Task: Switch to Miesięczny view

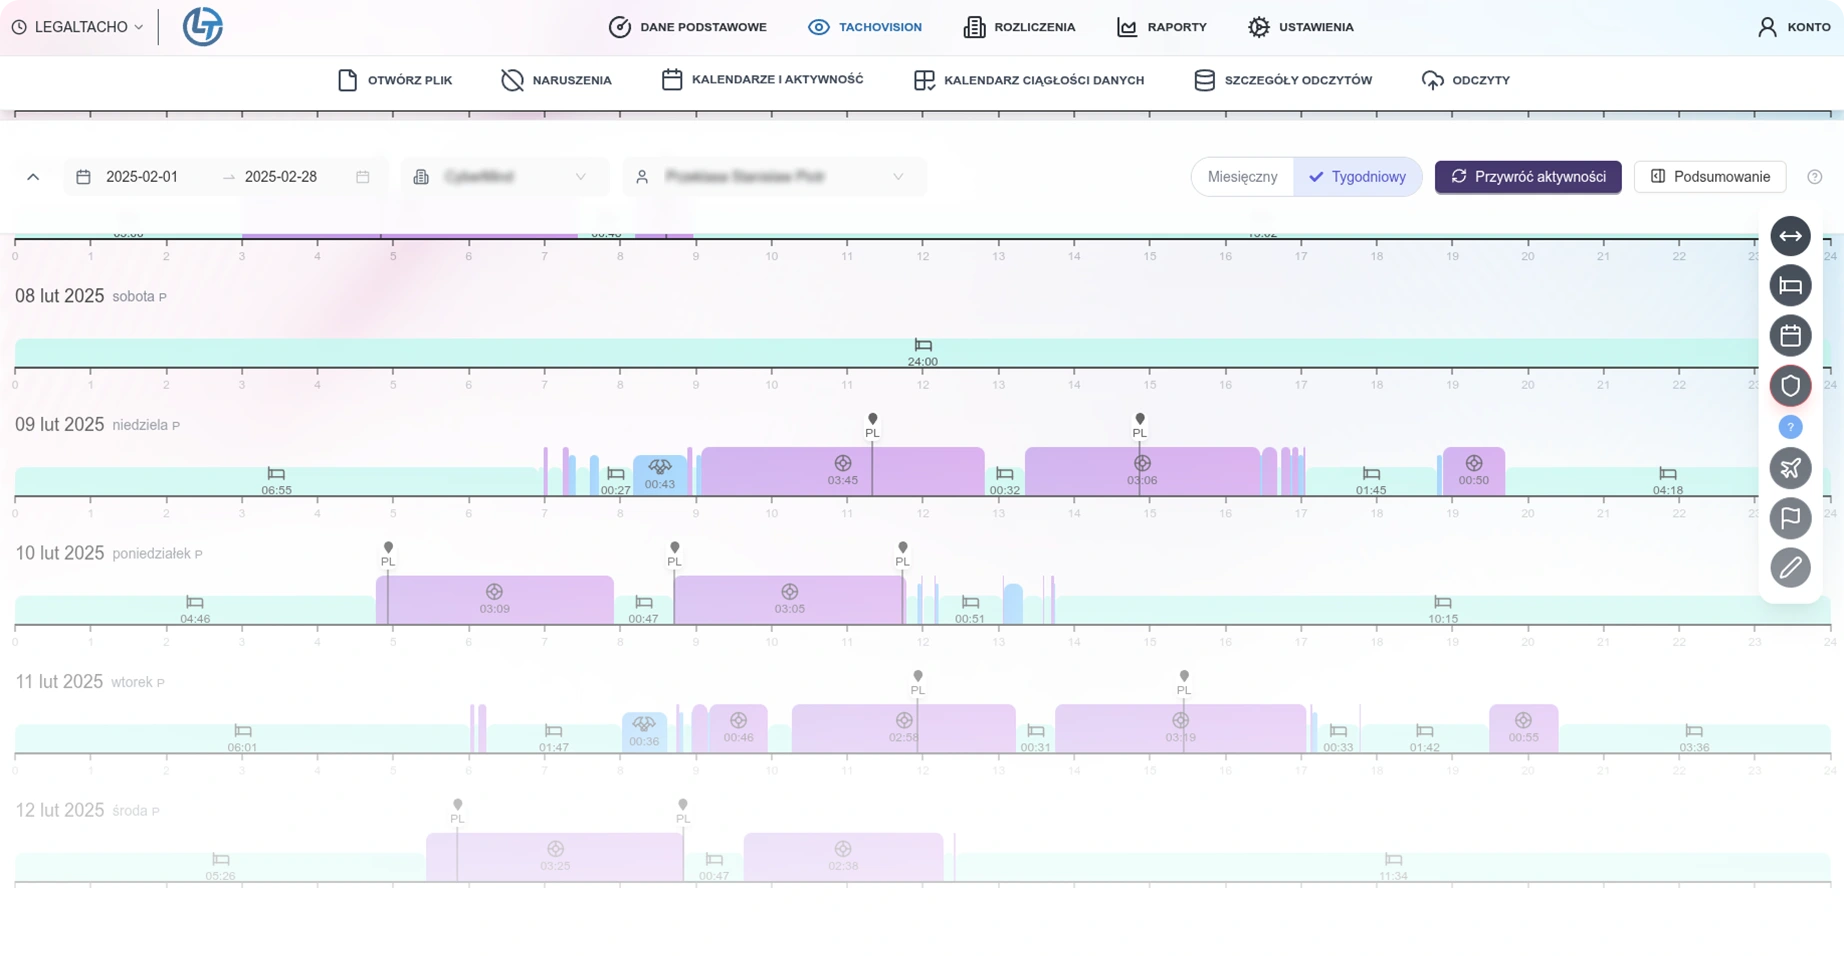Action: click(x=1242, y=177)
